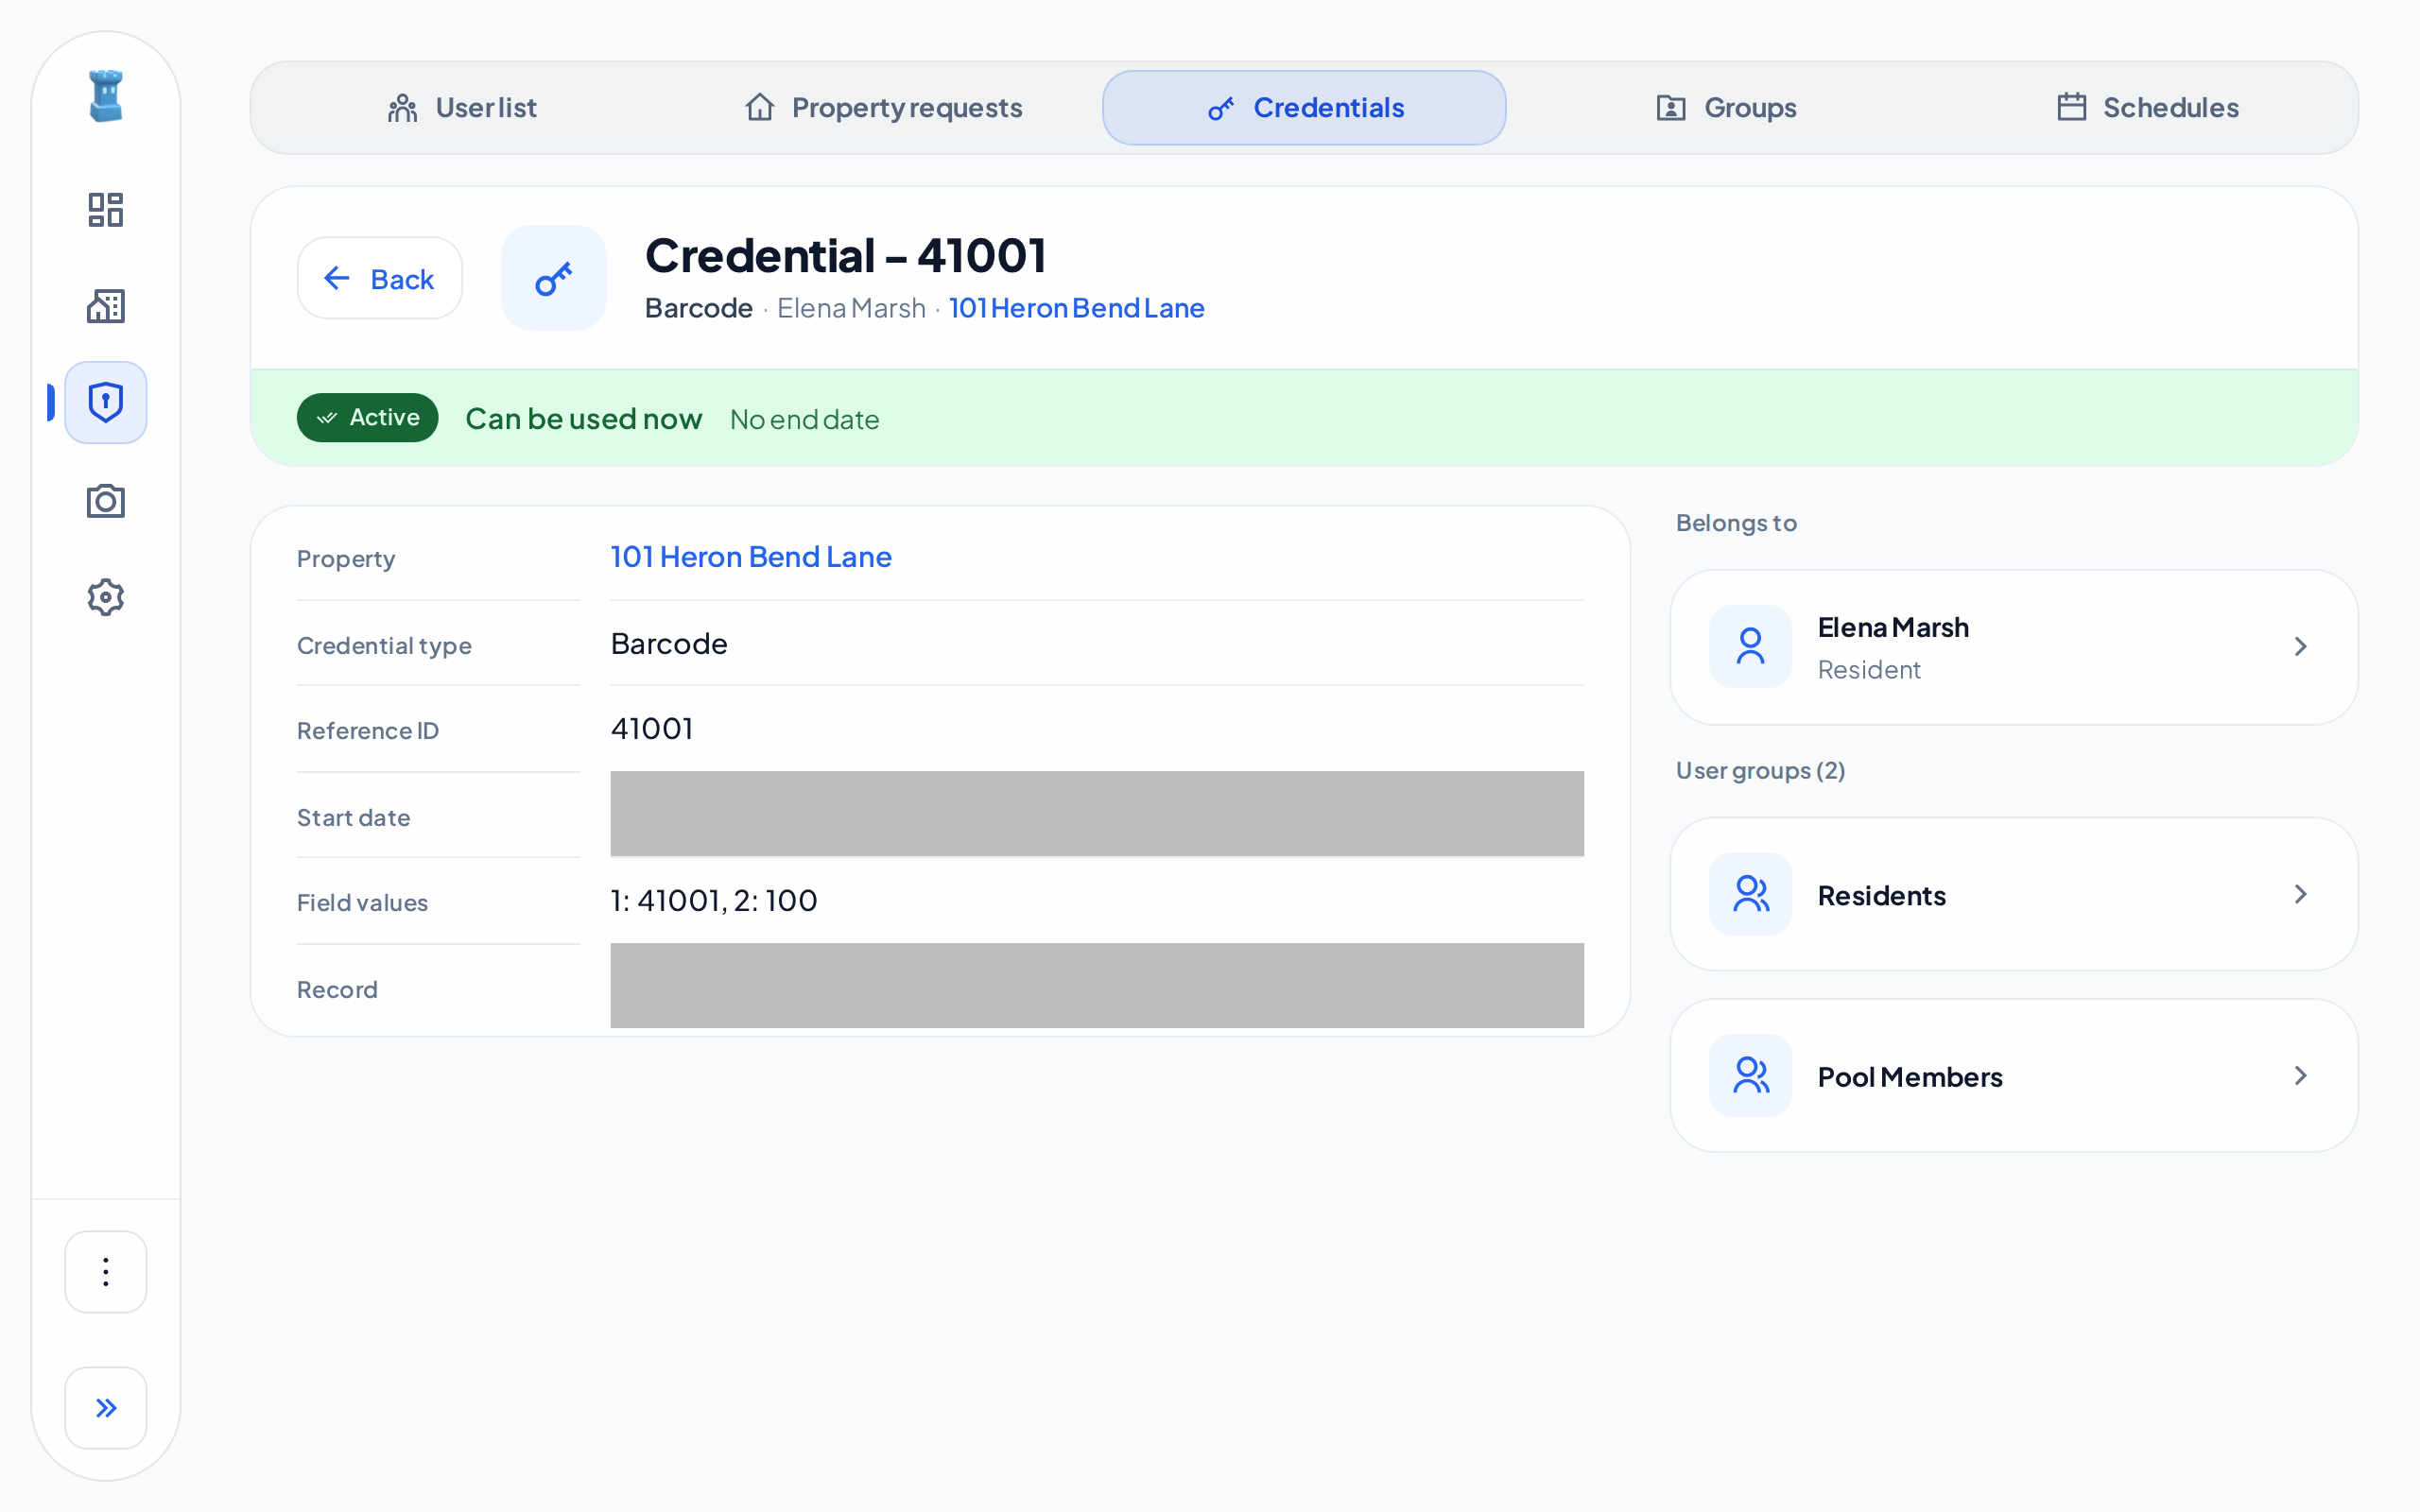This screenshot has width=2420, height=1512.
Task: Click the Active status badge
Action: click(x=368, y=418)
